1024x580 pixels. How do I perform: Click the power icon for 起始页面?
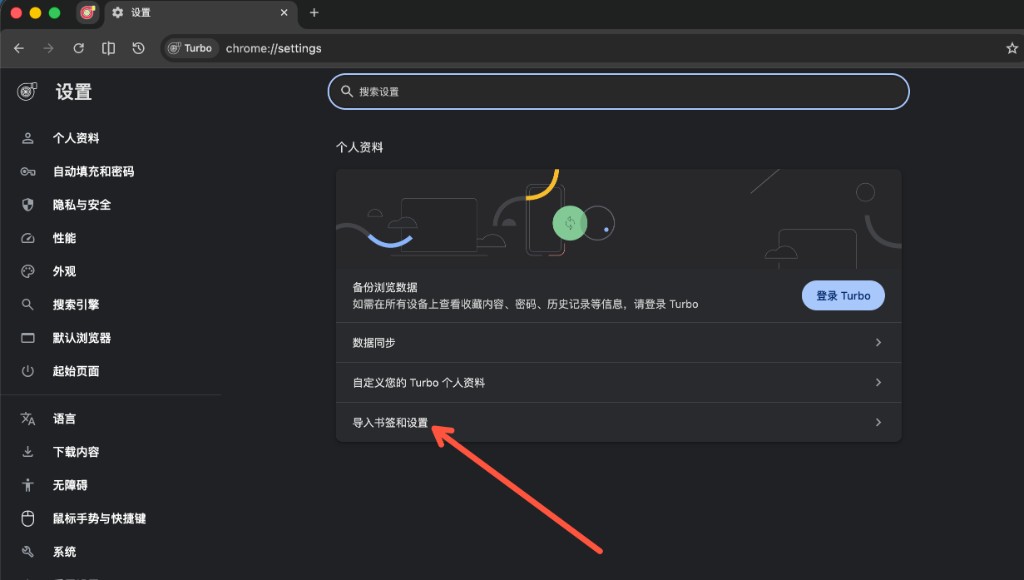[x=27, y=371]
